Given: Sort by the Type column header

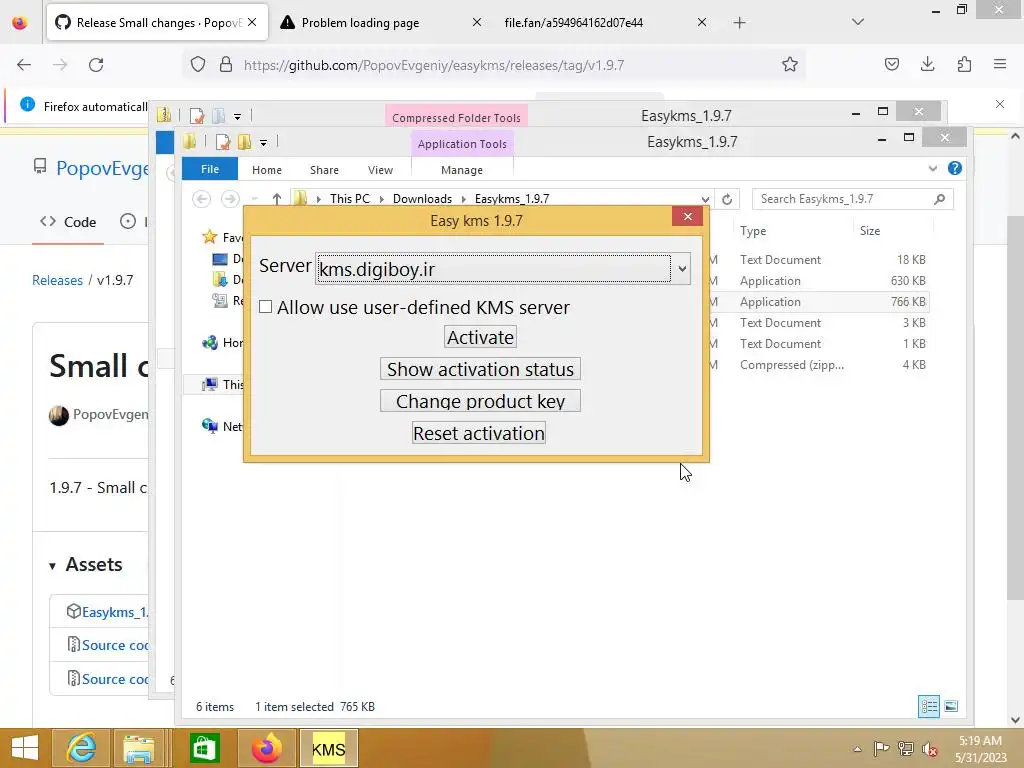Looking at the screenshot, I should pyautogui.click(x=753, y=231).
